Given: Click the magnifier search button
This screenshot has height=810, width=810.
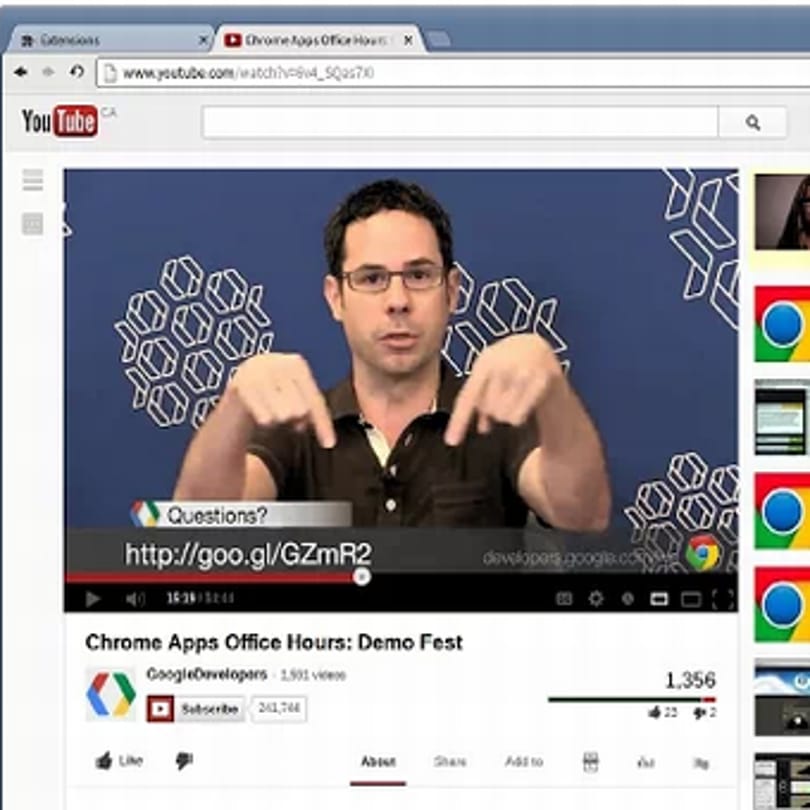Looking at the screenshot, I should (x=753, y=122).
